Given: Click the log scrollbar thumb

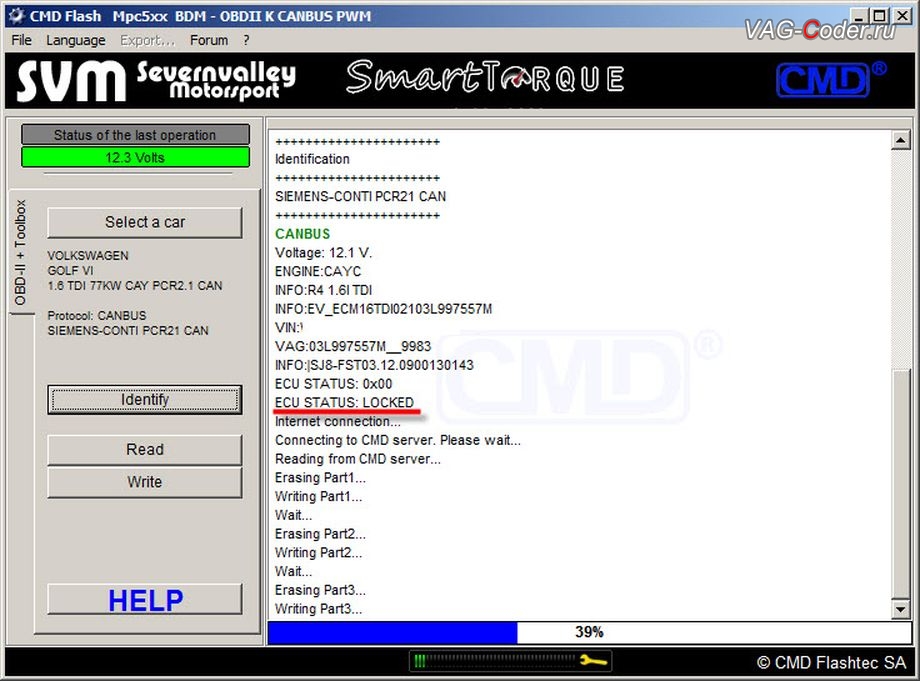Looking at the screenshot, I should coord(901,483).
